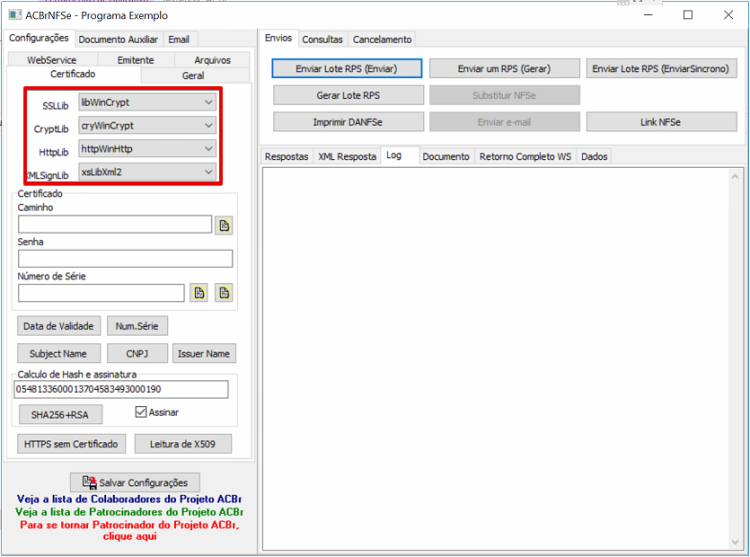Click the hash calculation text field

[x=121, y=389]
